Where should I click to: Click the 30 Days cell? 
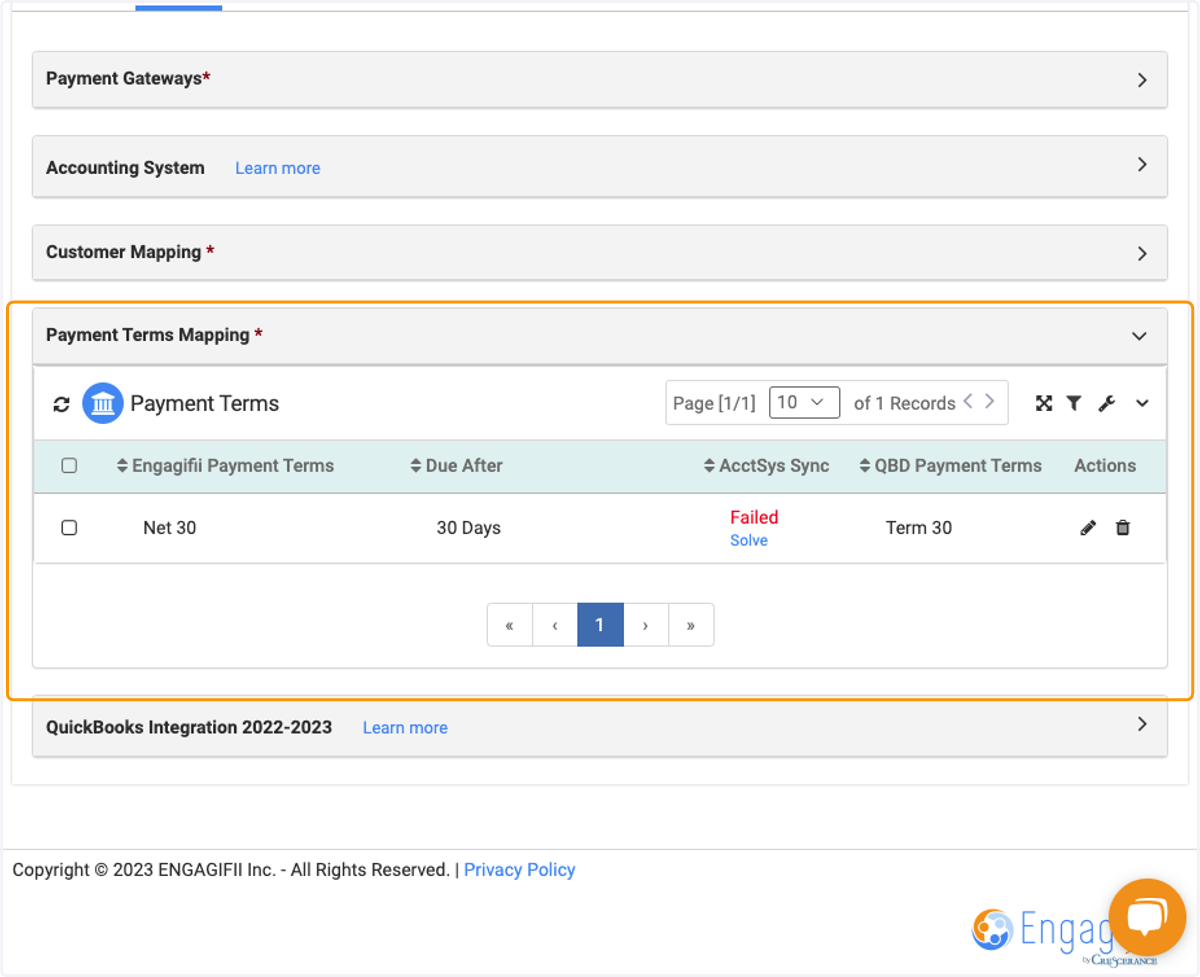pyautogui.click(x=469, y=528)
